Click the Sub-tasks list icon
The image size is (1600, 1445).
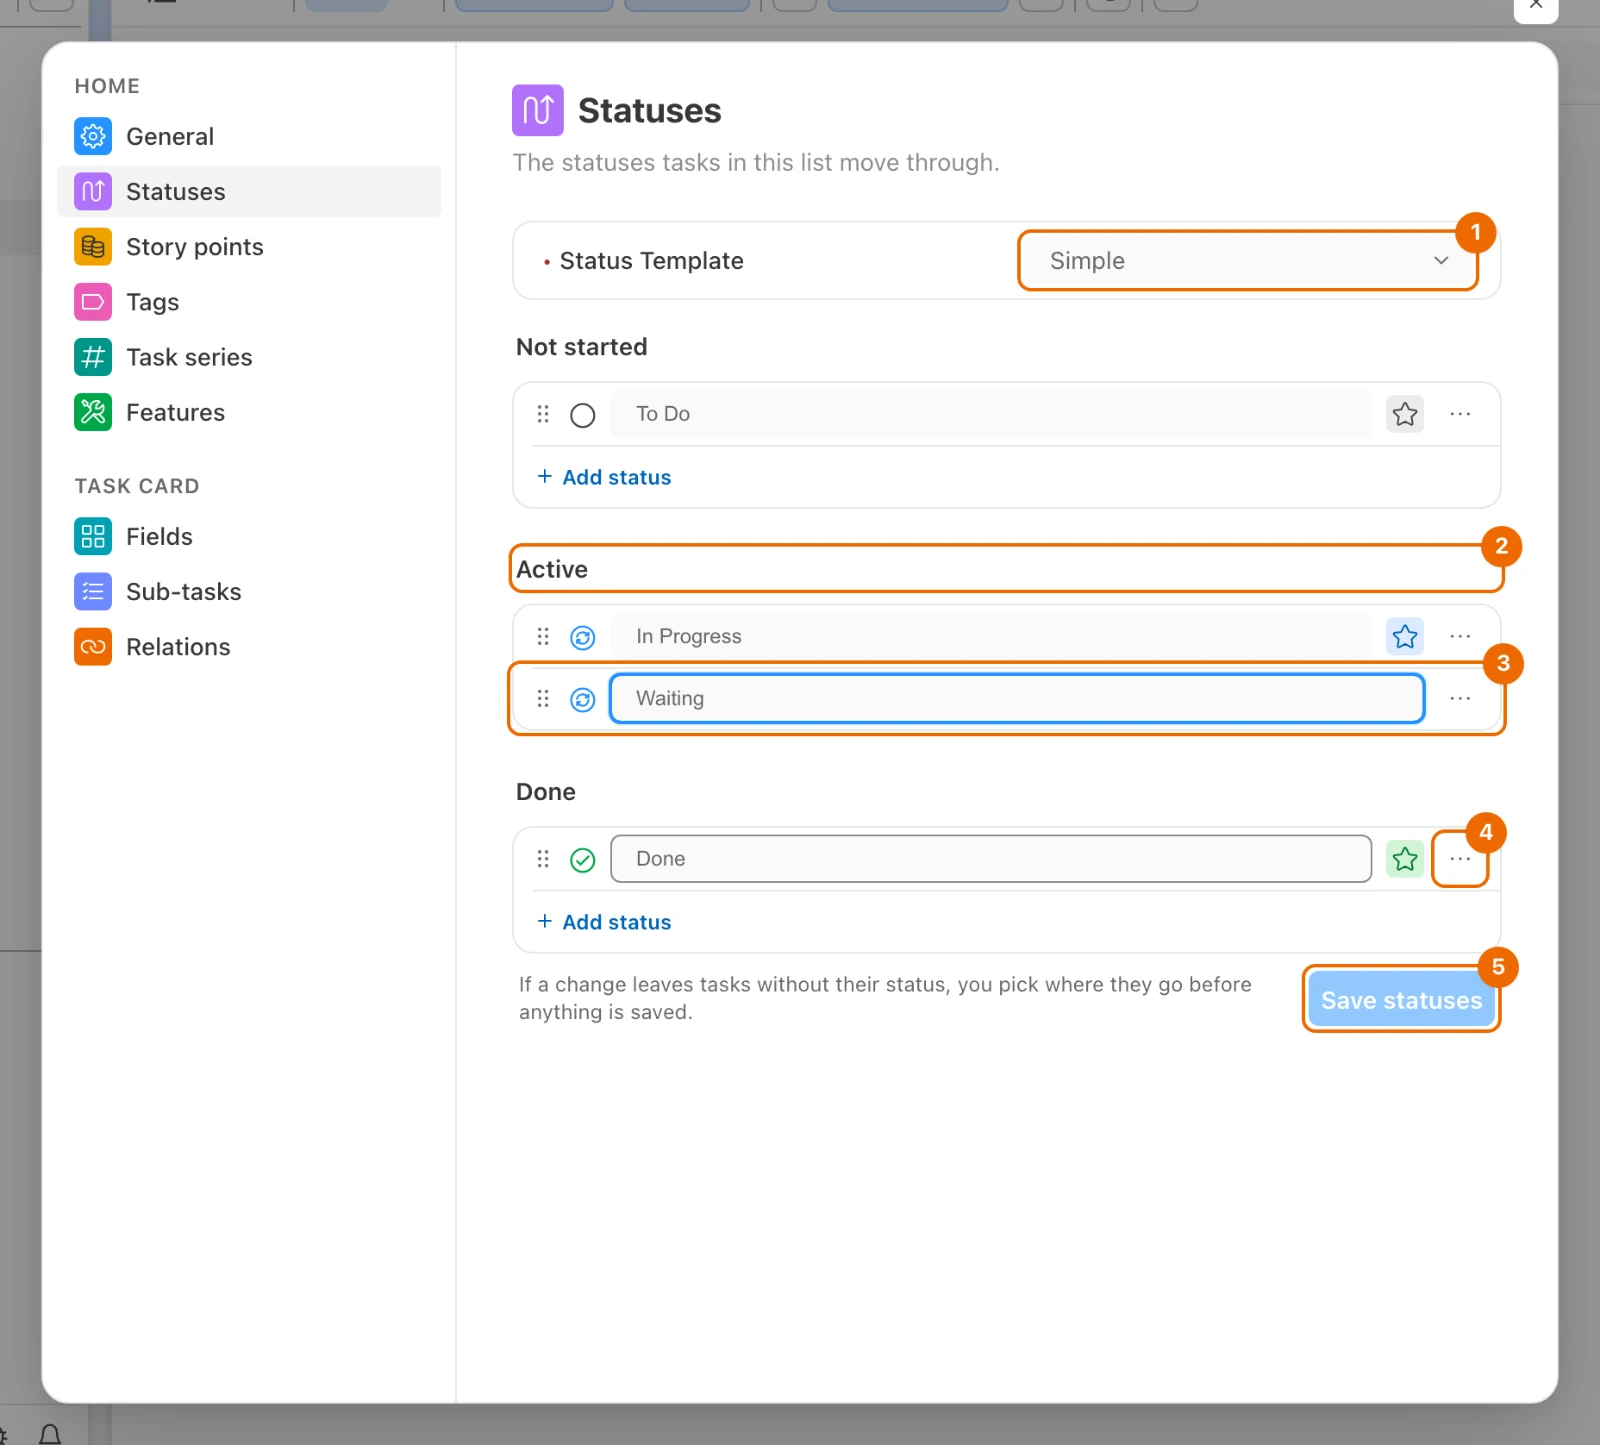93,591
